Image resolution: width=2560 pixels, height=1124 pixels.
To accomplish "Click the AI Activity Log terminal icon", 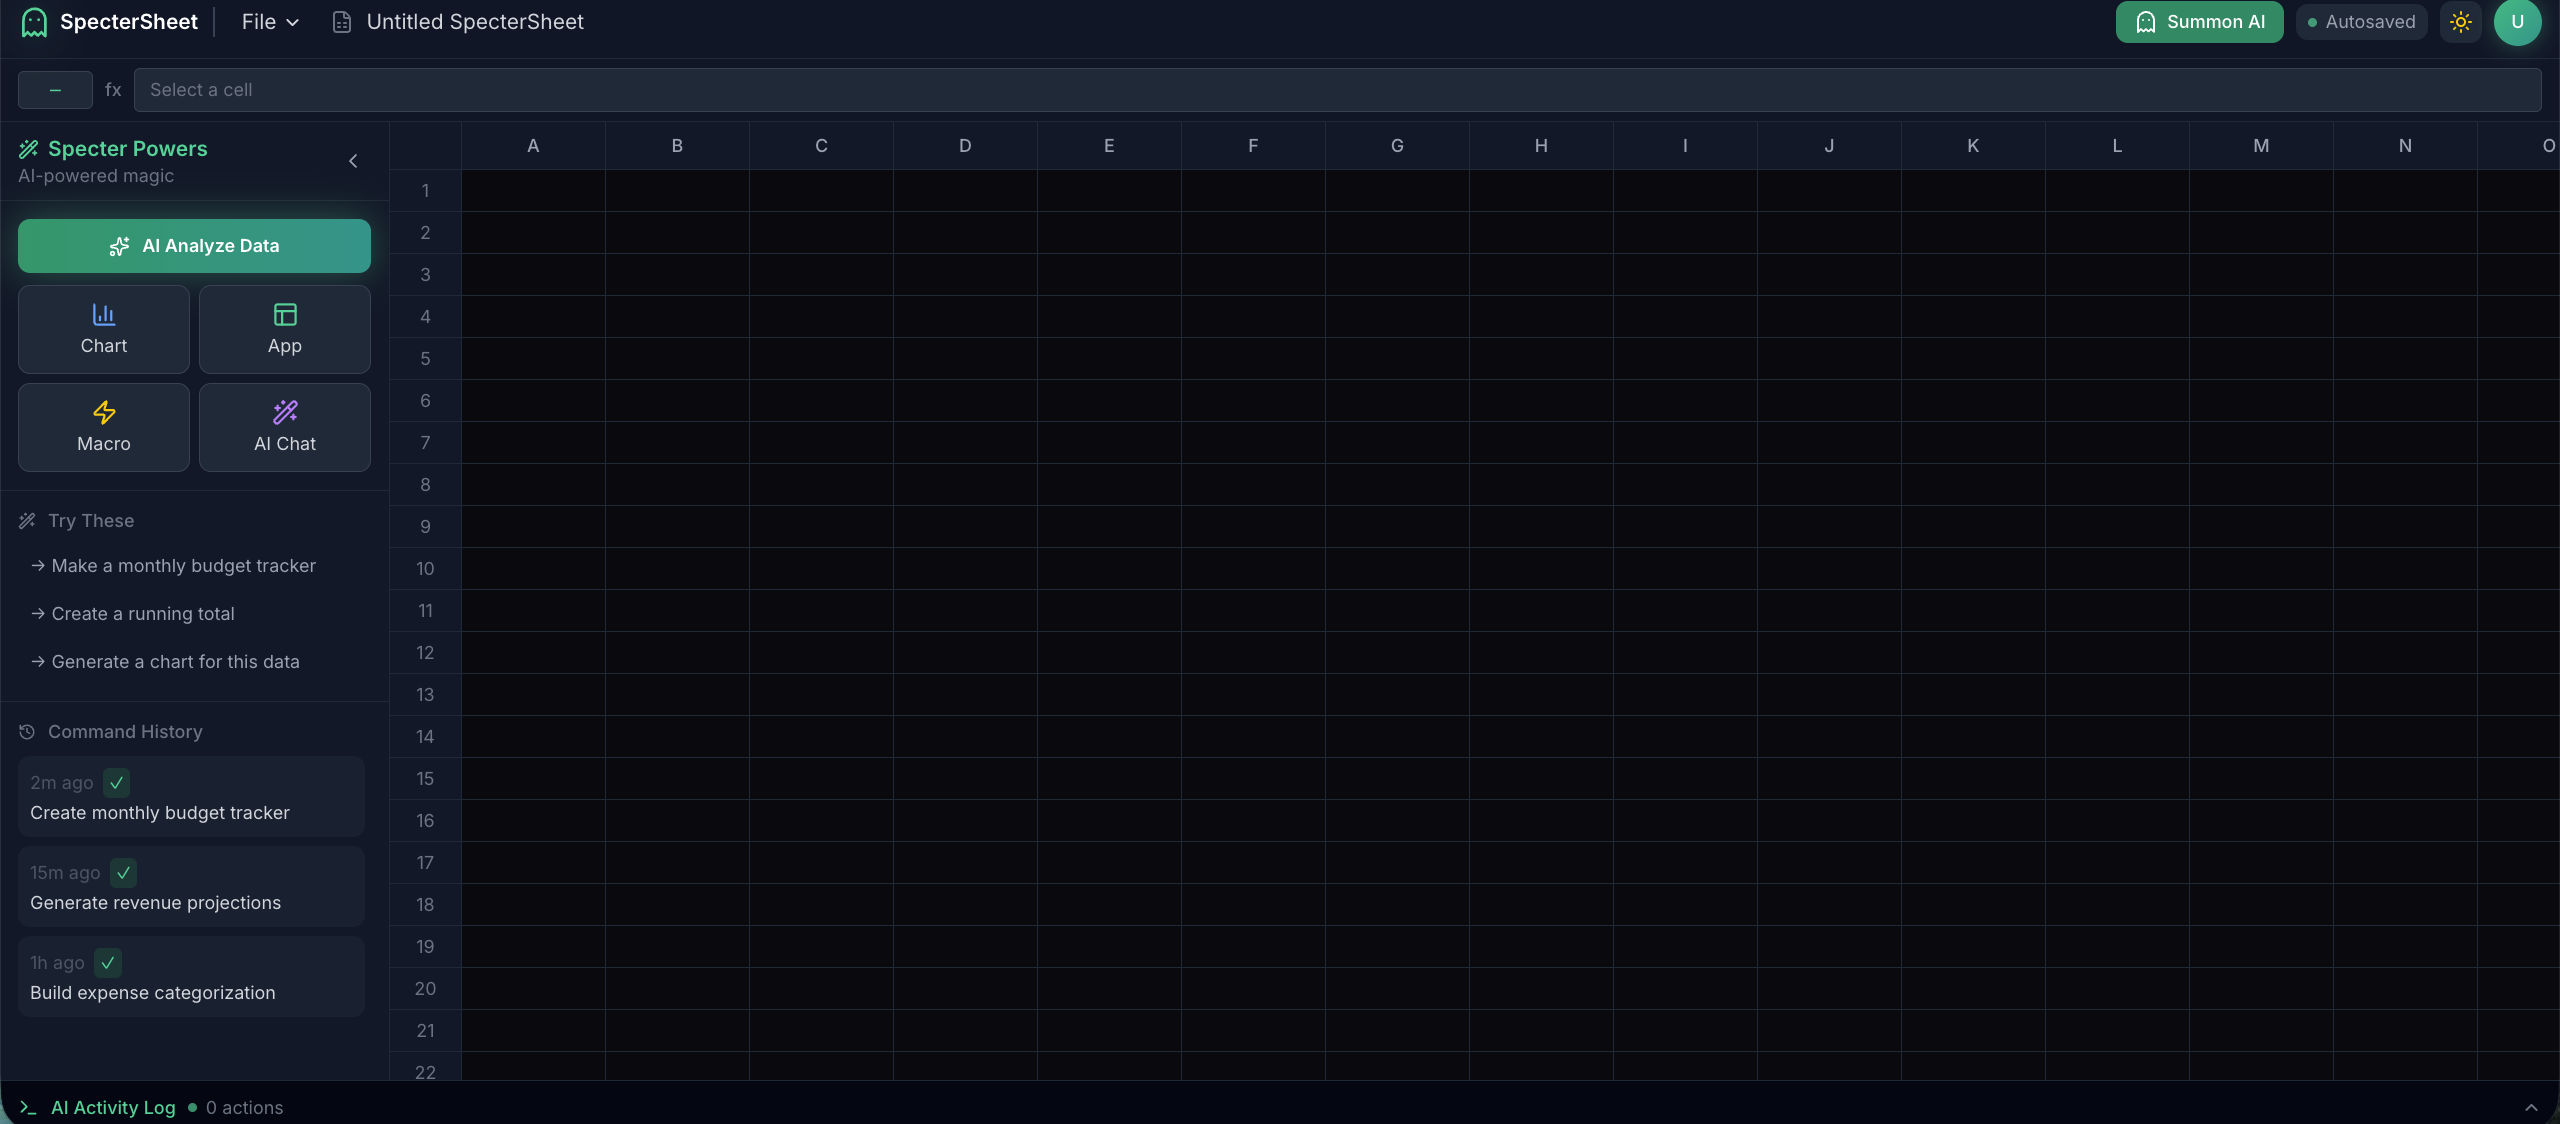I will (x=28, y=1107).
